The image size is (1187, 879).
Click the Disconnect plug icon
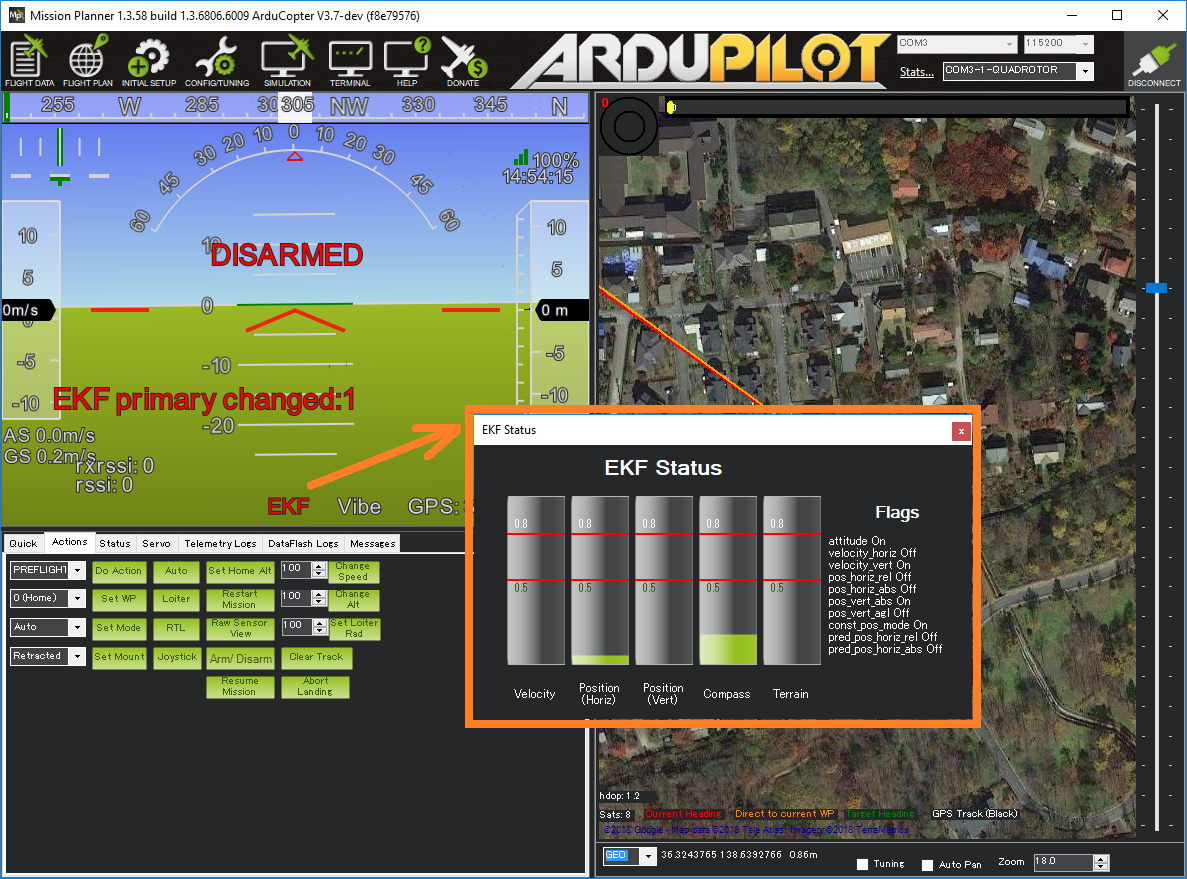1153,58
